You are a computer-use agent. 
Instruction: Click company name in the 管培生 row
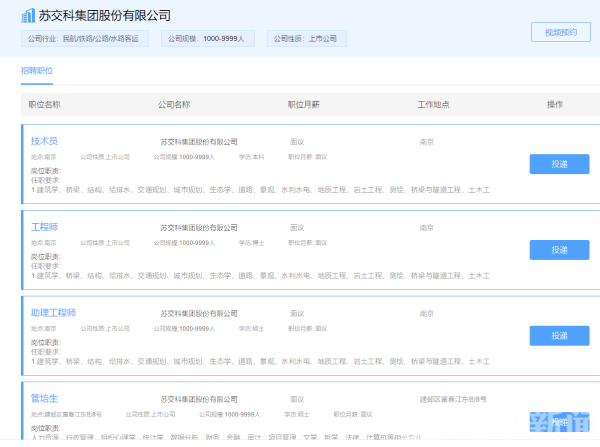pos(199,399)
